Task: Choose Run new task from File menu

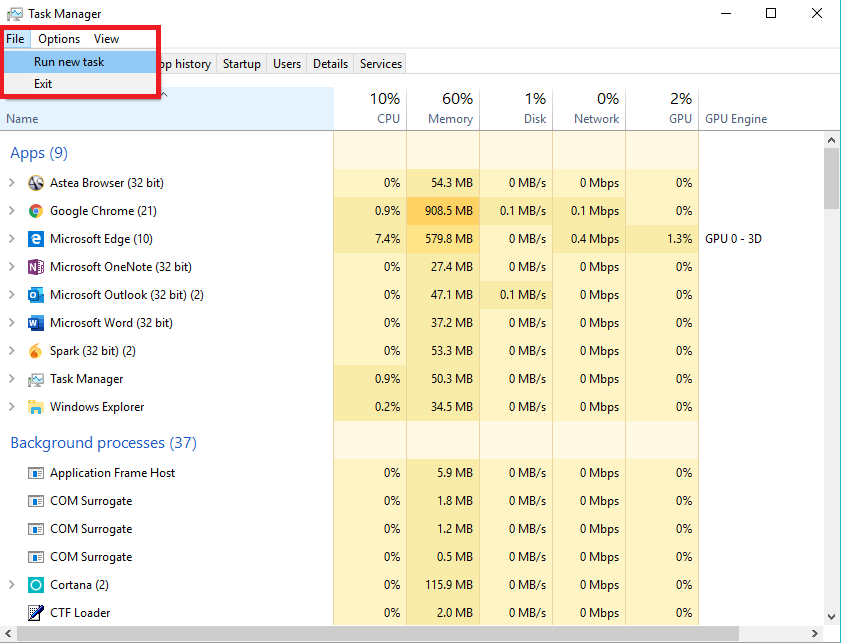Action: coord(80,62)
